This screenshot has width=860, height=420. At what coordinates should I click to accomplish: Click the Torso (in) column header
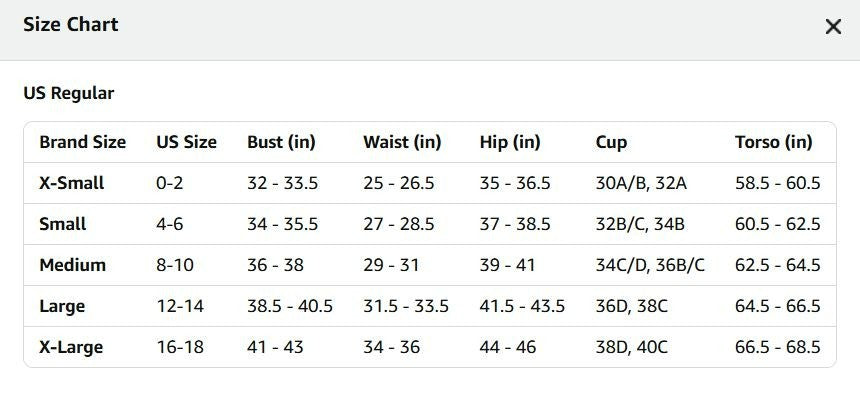(773, 142)
